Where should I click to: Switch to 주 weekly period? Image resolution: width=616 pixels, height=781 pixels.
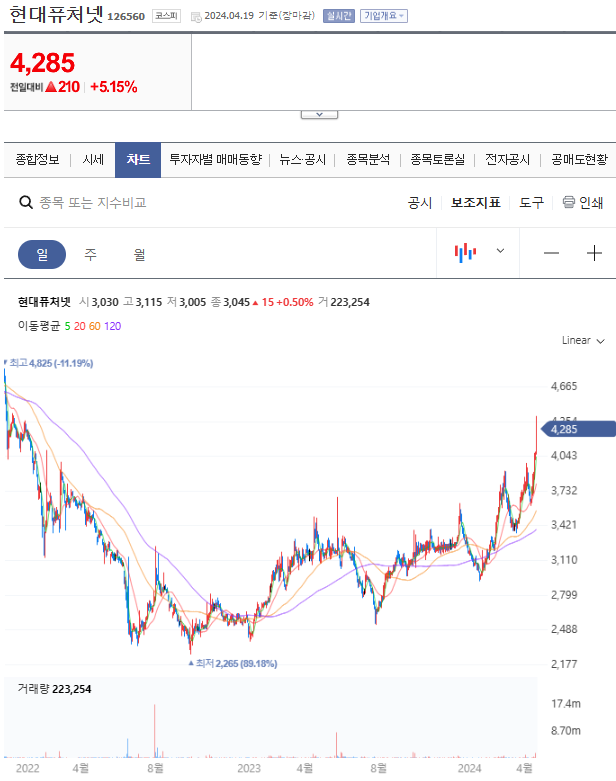point(90,255)
